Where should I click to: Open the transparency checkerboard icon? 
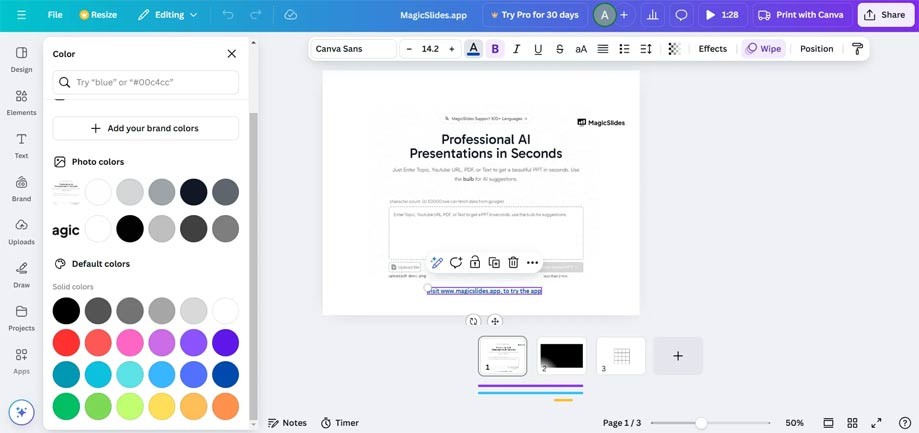(x=674, y=49)
